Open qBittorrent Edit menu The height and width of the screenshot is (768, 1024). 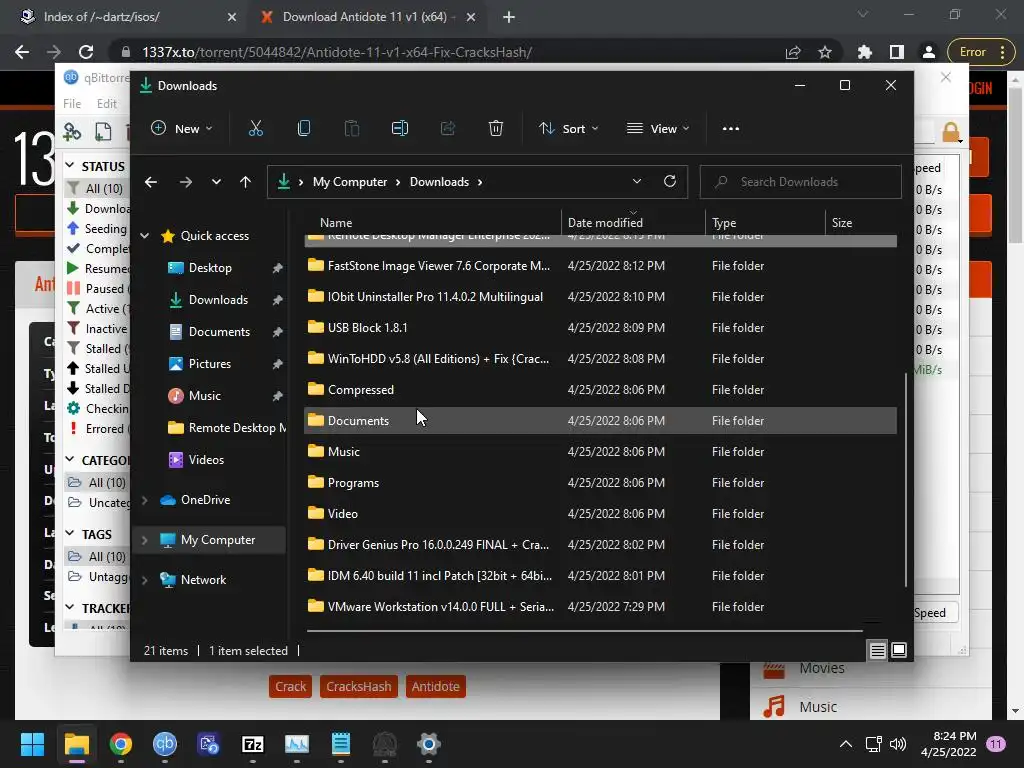point(106,104)
